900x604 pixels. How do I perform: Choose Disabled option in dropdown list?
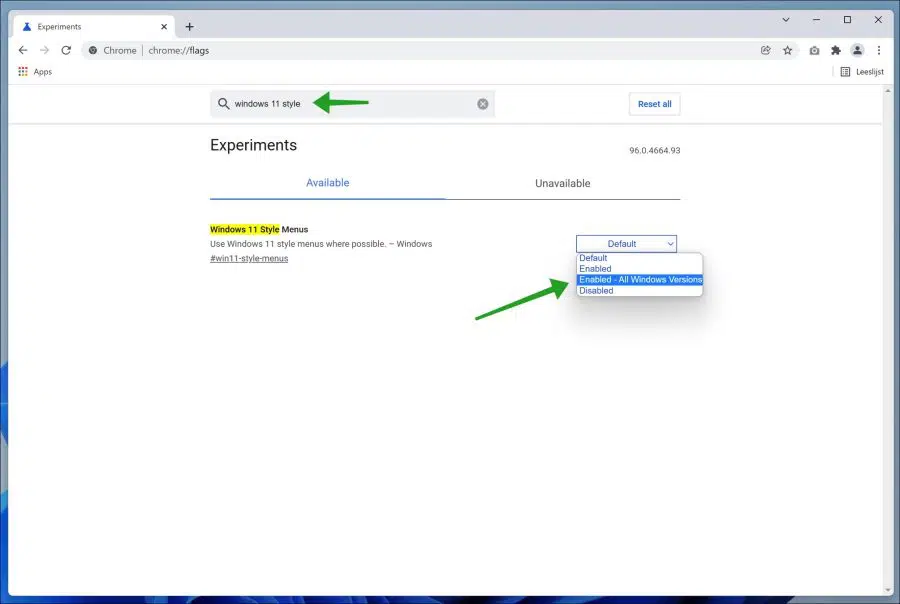[x=639, y=291]
